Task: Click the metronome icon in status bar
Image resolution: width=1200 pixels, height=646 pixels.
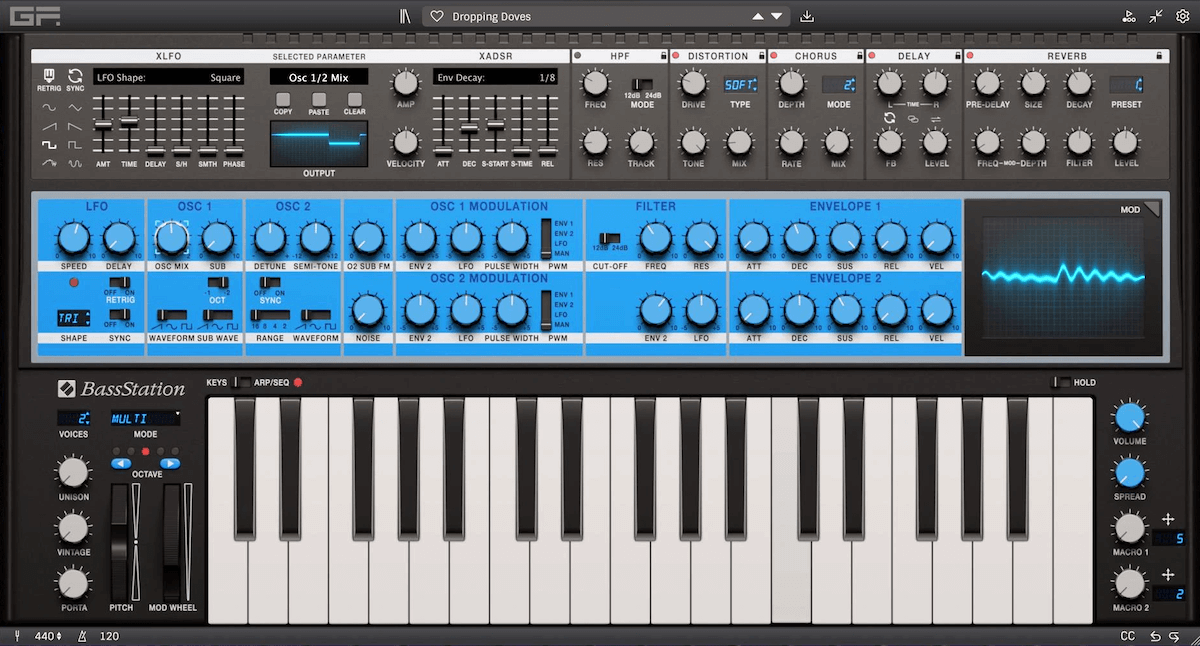Action: (86, 636)
